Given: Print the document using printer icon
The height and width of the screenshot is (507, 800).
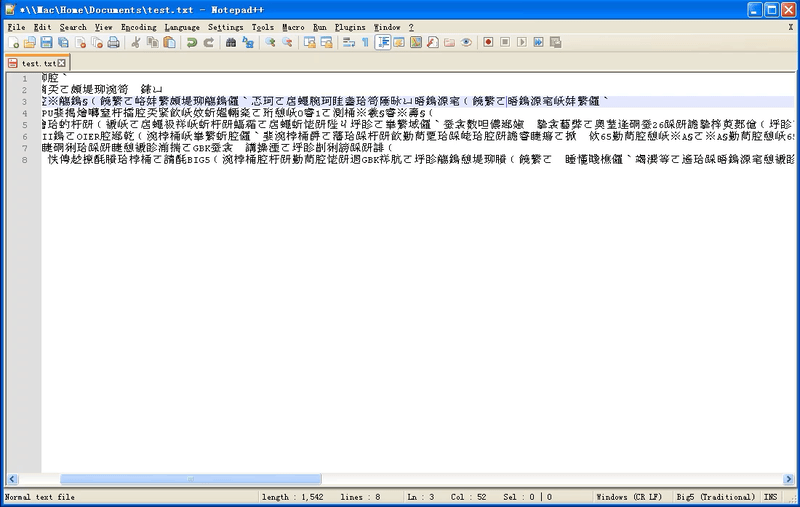Looking at the screenshot, I should tap(114, 43).
